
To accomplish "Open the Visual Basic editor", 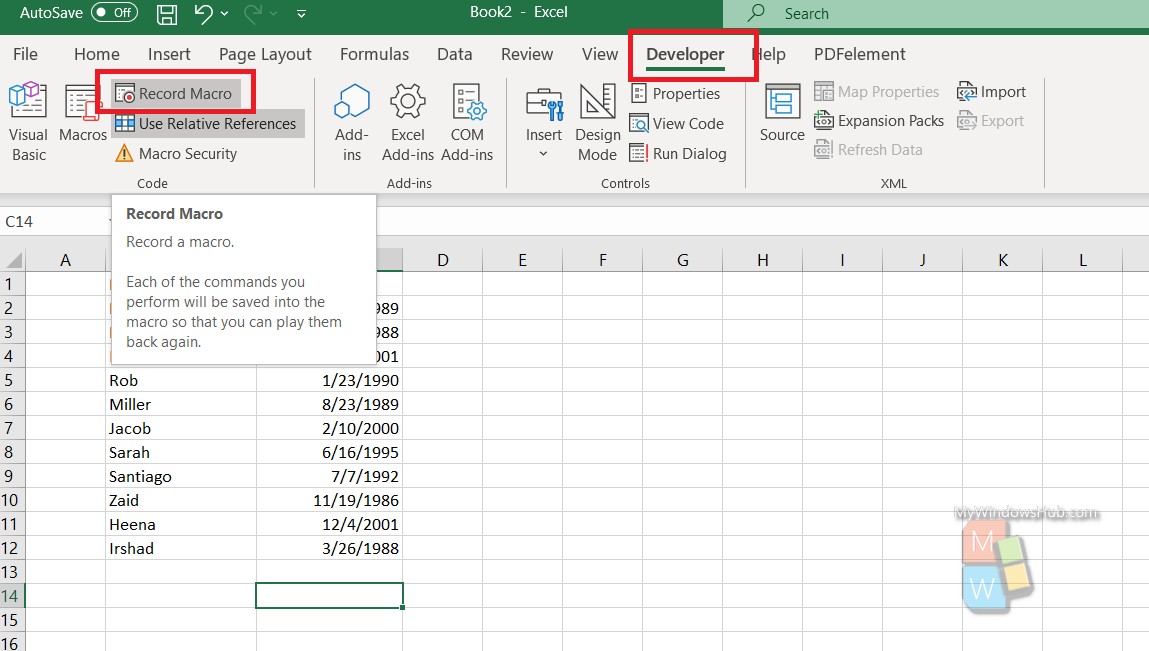I will [28, 122].
